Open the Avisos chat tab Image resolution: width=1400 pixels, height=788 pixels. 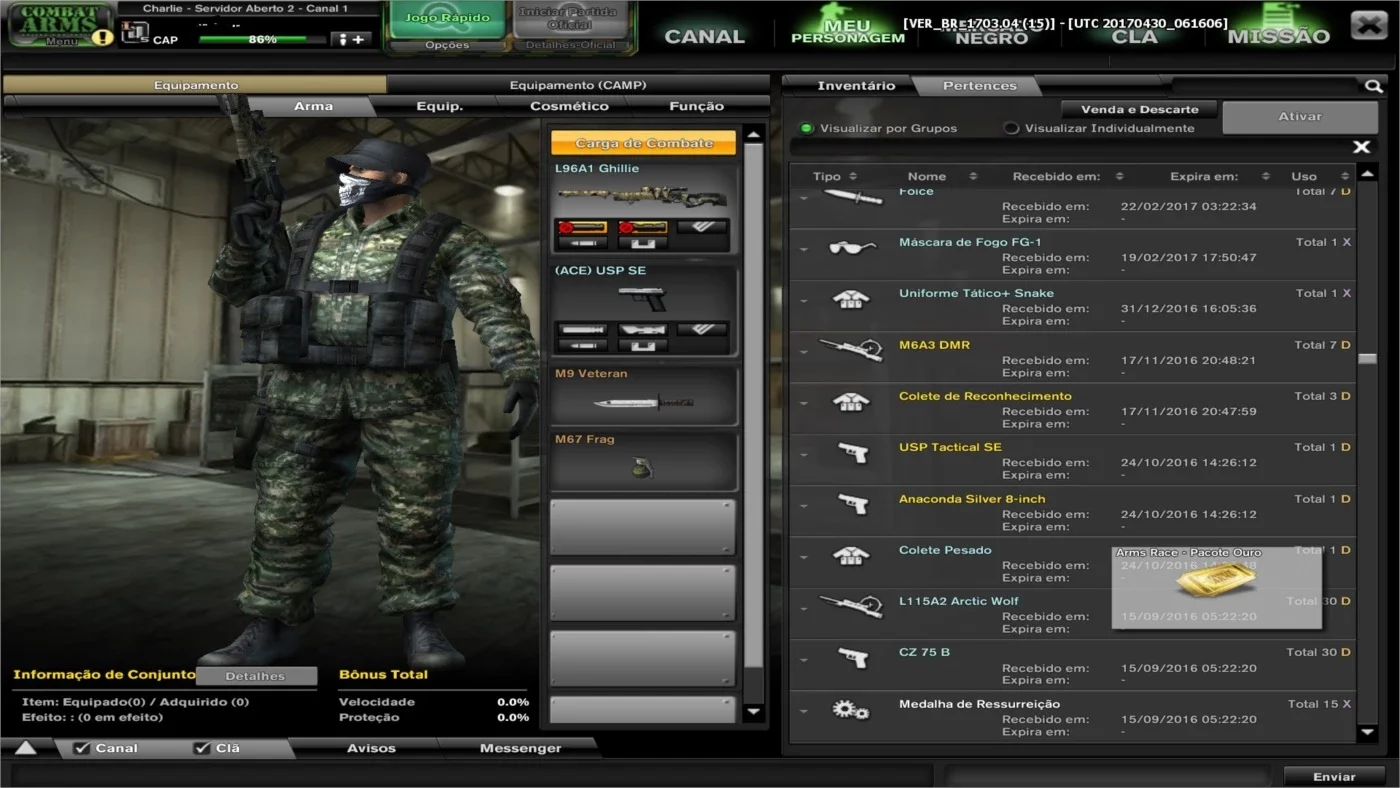(371, 748)
